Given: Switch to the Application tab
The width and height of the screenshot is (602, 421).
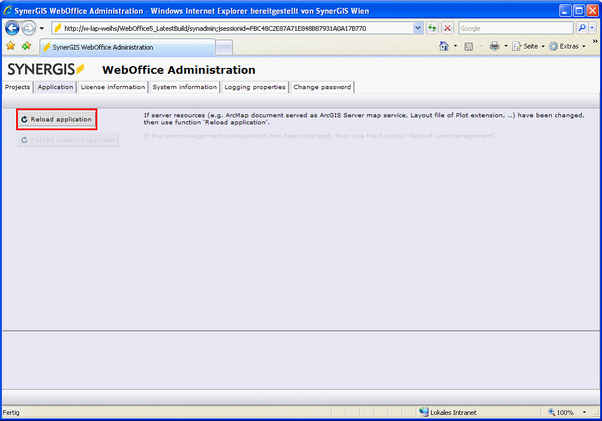Looking at the screenshot, I should (x=55, y=87).
